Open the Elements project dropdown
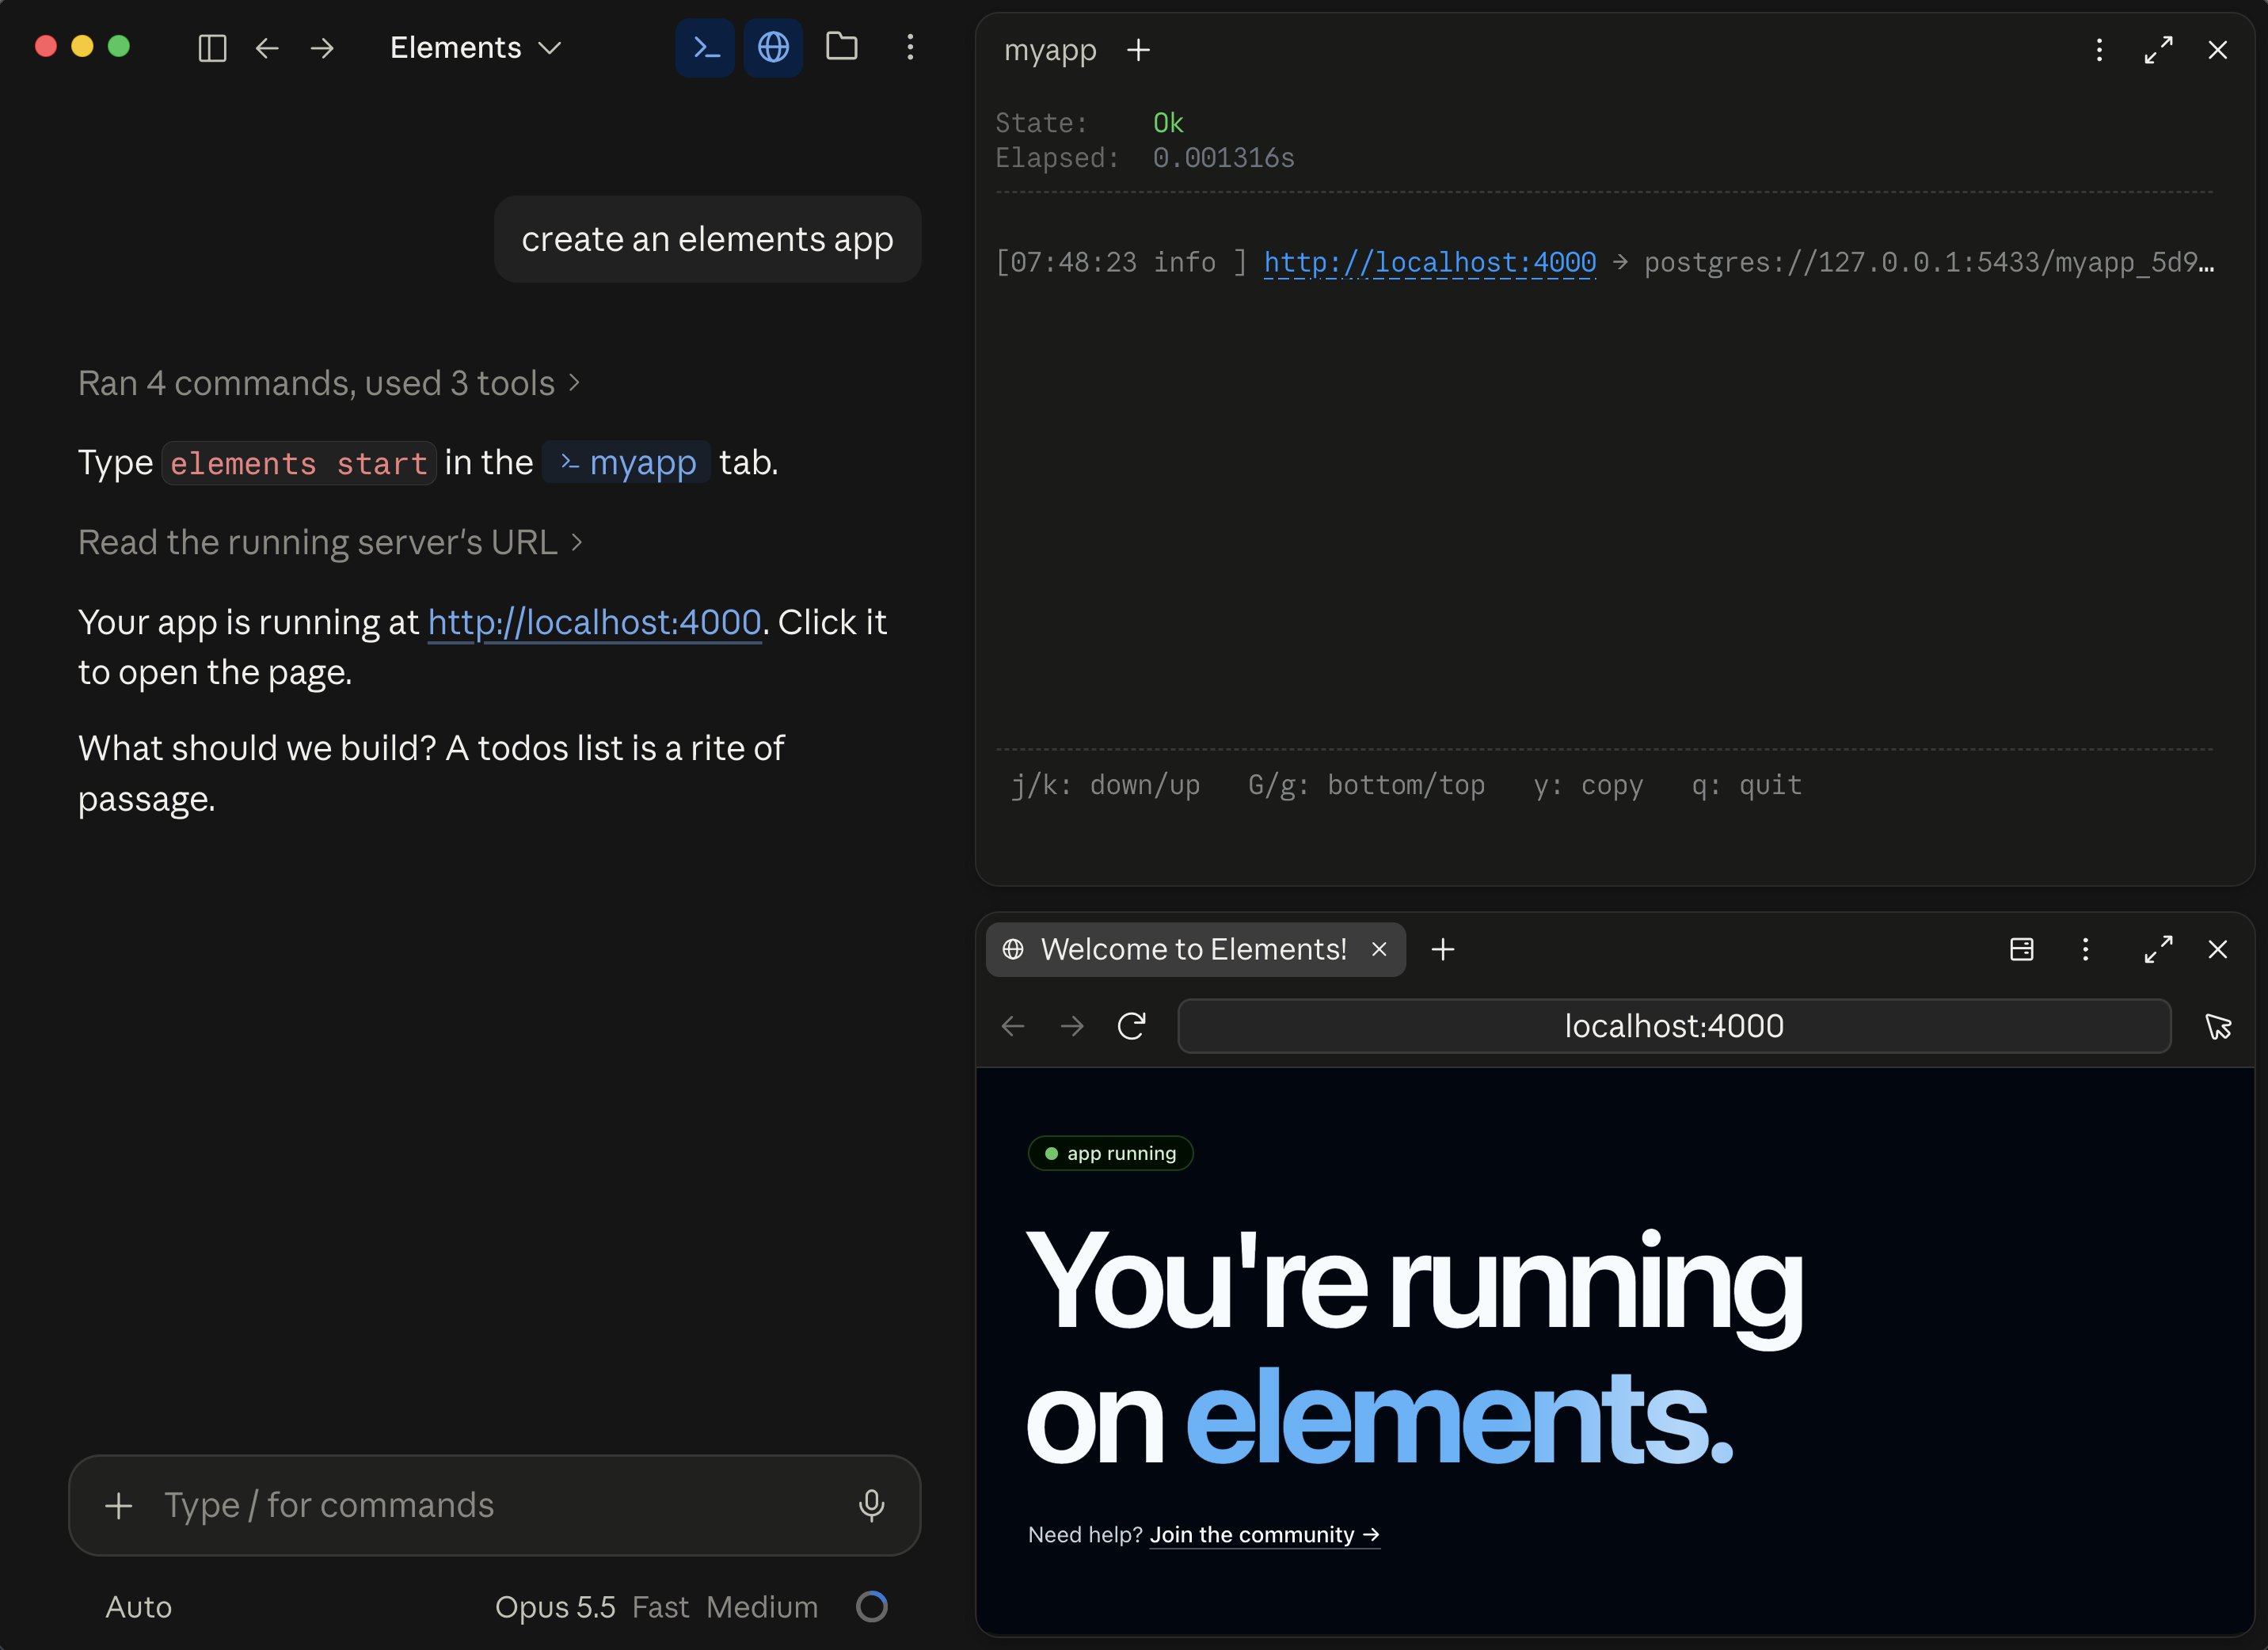 coord(475,47)
